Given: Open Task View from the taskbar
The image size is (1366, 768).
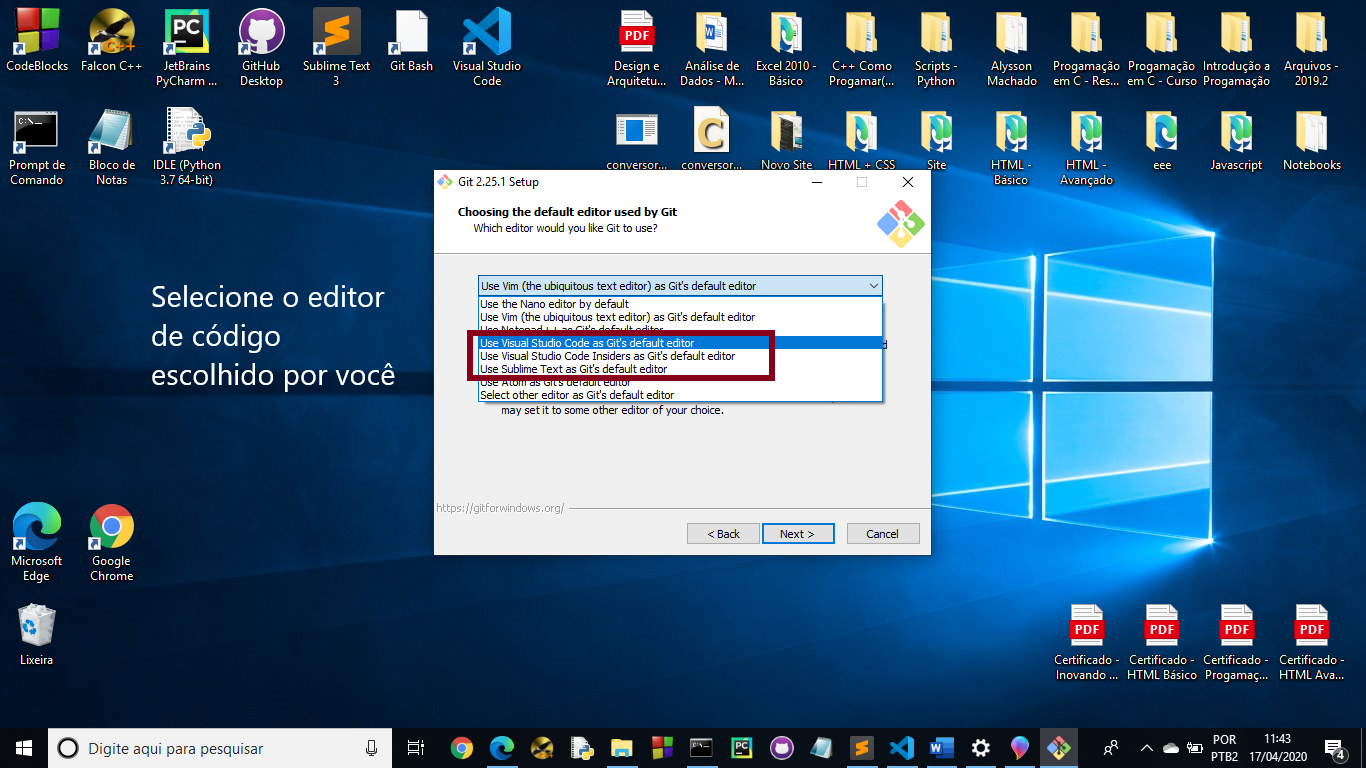Looking at the screenshot, I should pyautogui.click(x=416, y=748).
